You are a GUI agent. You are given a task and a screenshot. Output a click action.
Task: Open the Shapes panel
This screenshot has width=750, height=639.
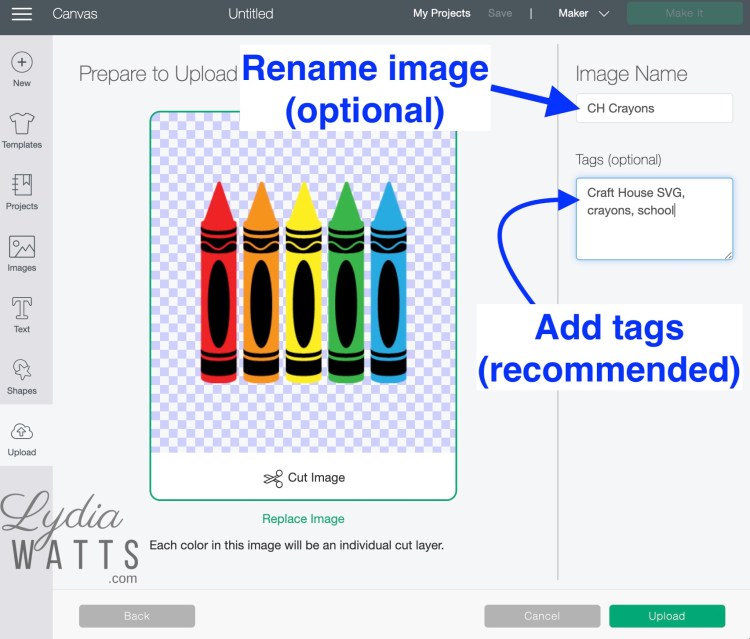click(x=22, y=377)
